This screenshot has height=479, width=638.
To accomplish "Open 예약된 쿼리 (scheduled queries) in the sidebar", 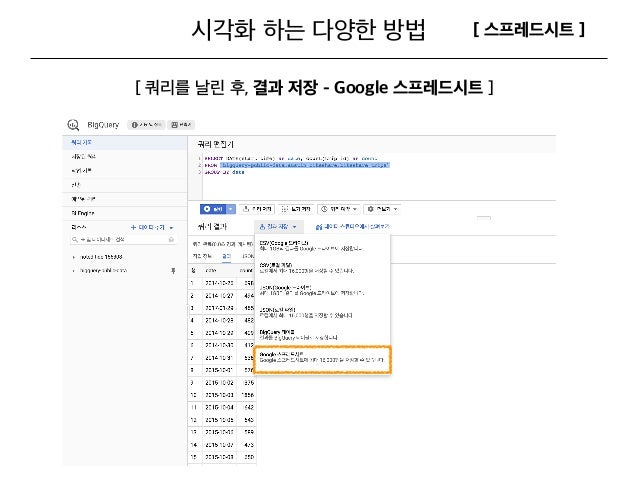I will (x=125, y=199).
